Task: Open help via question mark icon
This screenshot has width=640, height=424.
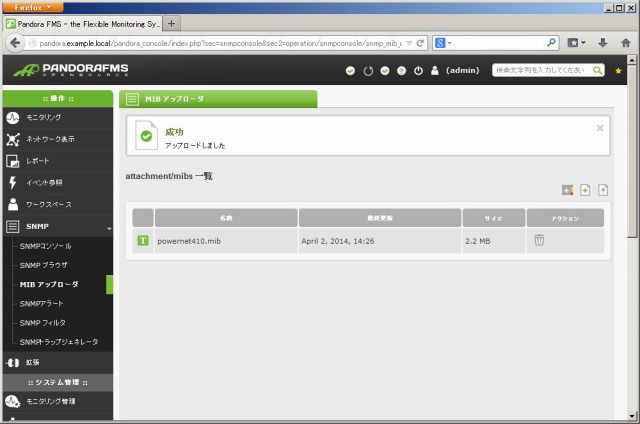Action: [402, 71]
